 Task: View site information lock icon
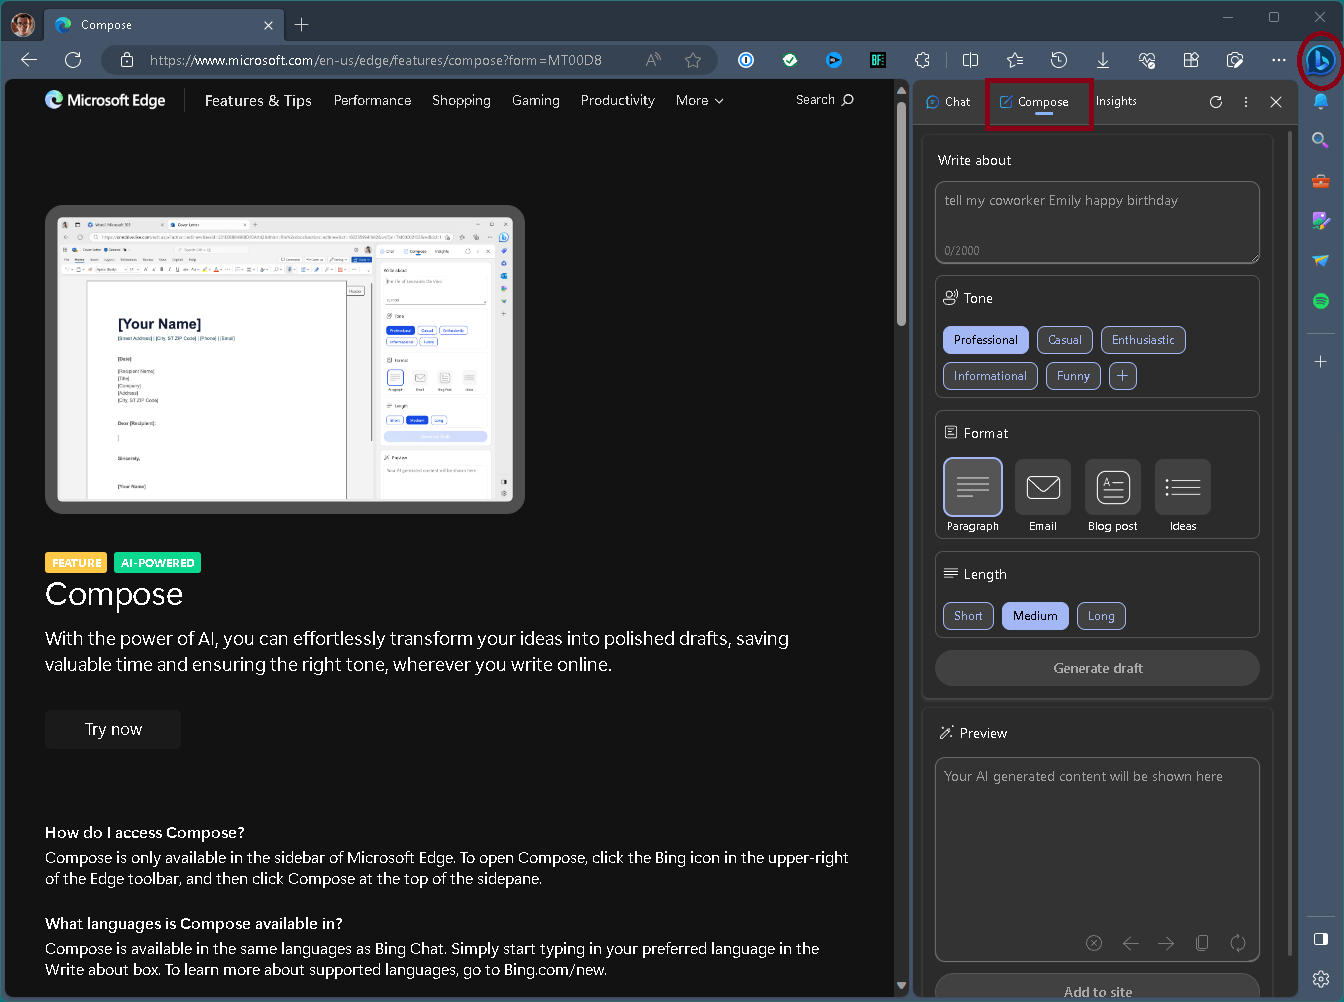coord(127,60)
